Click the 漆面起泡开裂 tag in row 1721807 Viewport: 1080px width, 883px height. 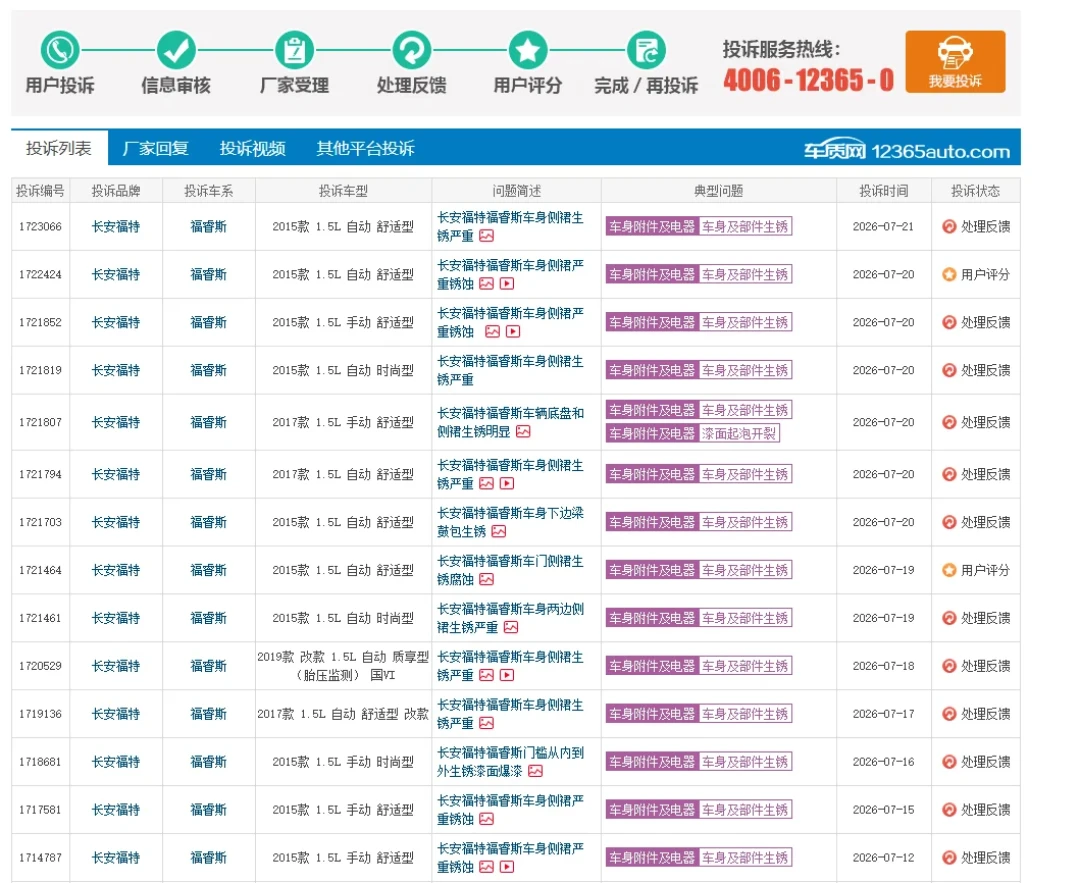pyautogui.click(x=739, y=433)
